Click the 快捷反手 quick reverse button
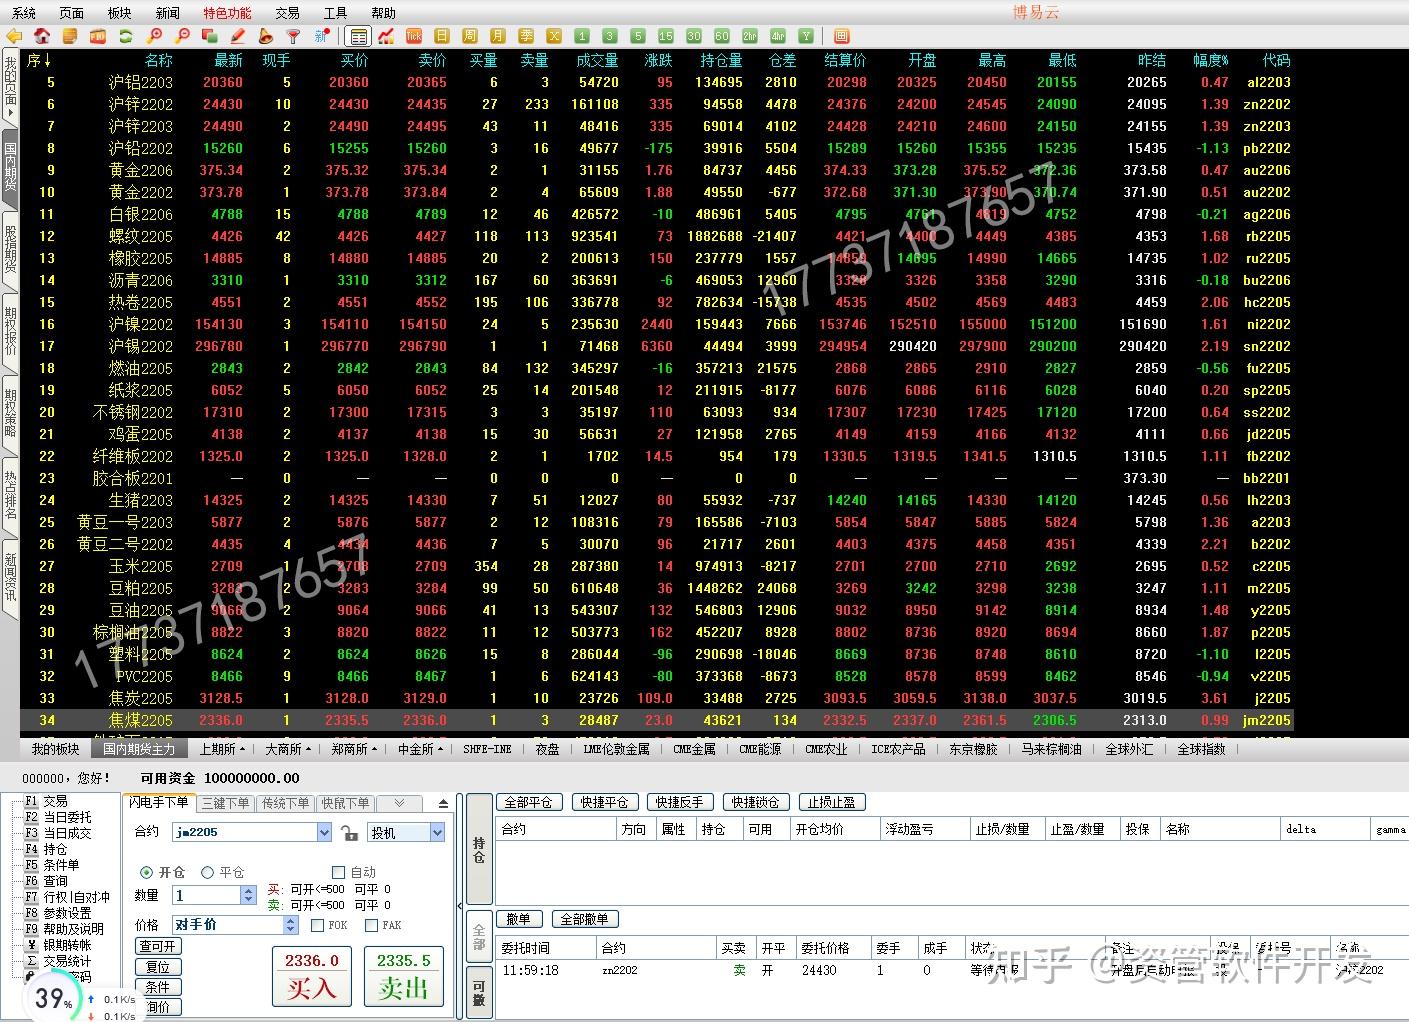This screenshot has width=1409, height=1022. click(x=682, y=802)
